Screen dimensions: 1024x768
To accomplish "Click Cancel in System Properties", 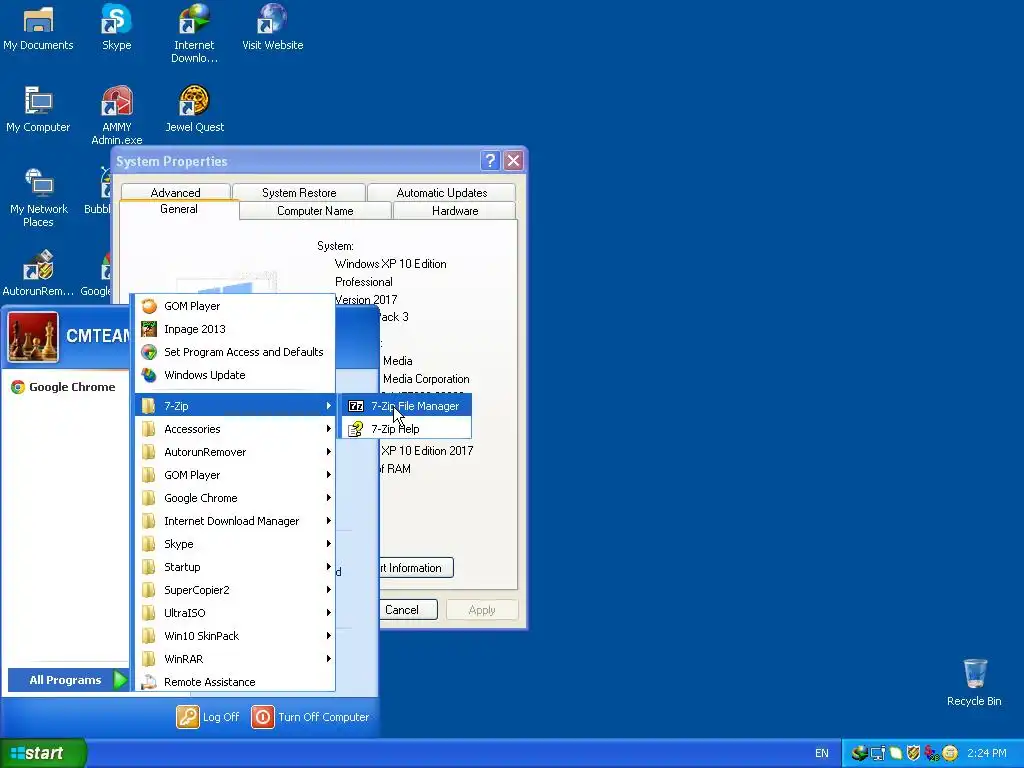I will (408, 610).
